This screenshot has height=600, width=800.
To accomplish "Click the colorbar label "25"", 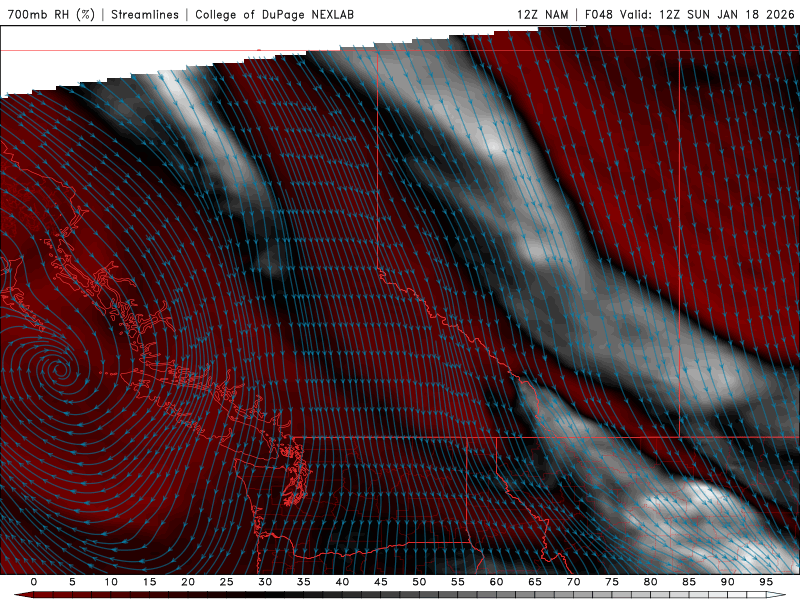I will pyautogui.click(x=227, y=582).
